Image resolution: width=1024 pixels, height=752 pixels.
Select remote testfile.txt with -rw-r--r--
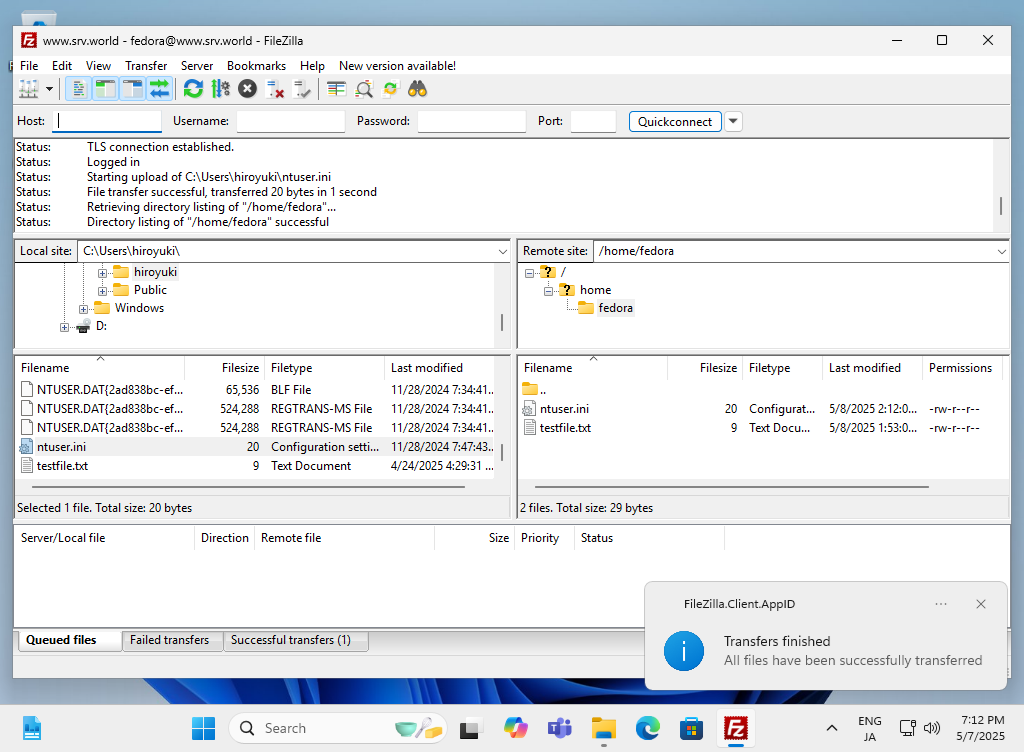[763, 428]
